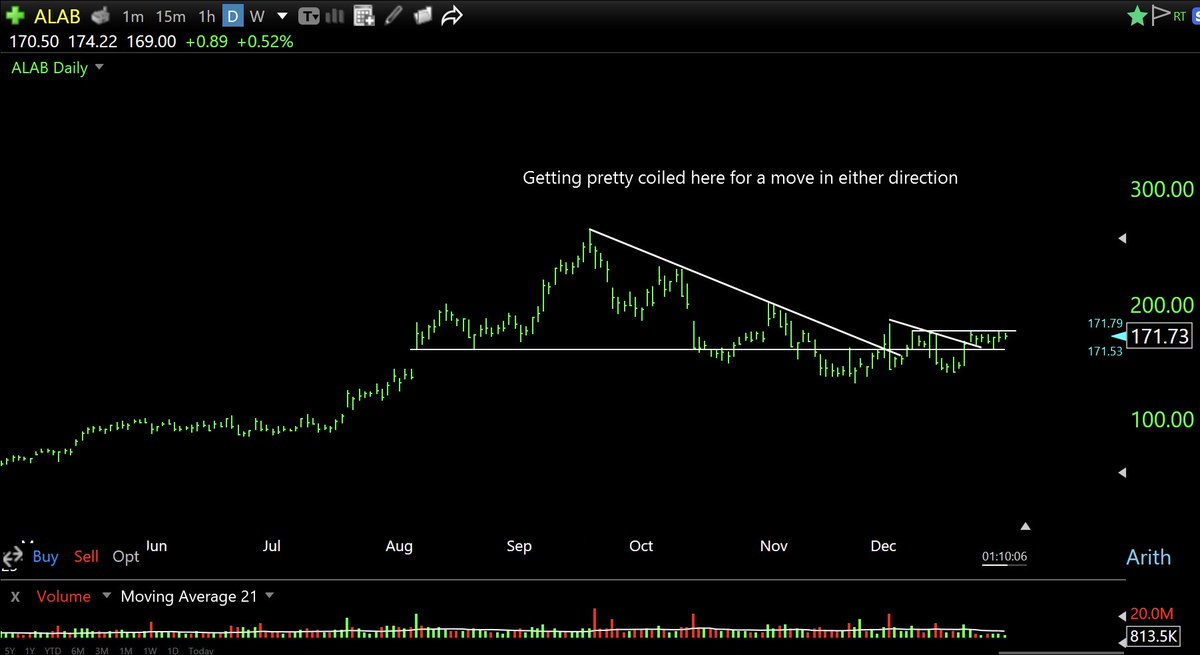Screen dimensions: 1200x655
Task: Click the 300.00 price axis label
Action: tap(1160, 189)
